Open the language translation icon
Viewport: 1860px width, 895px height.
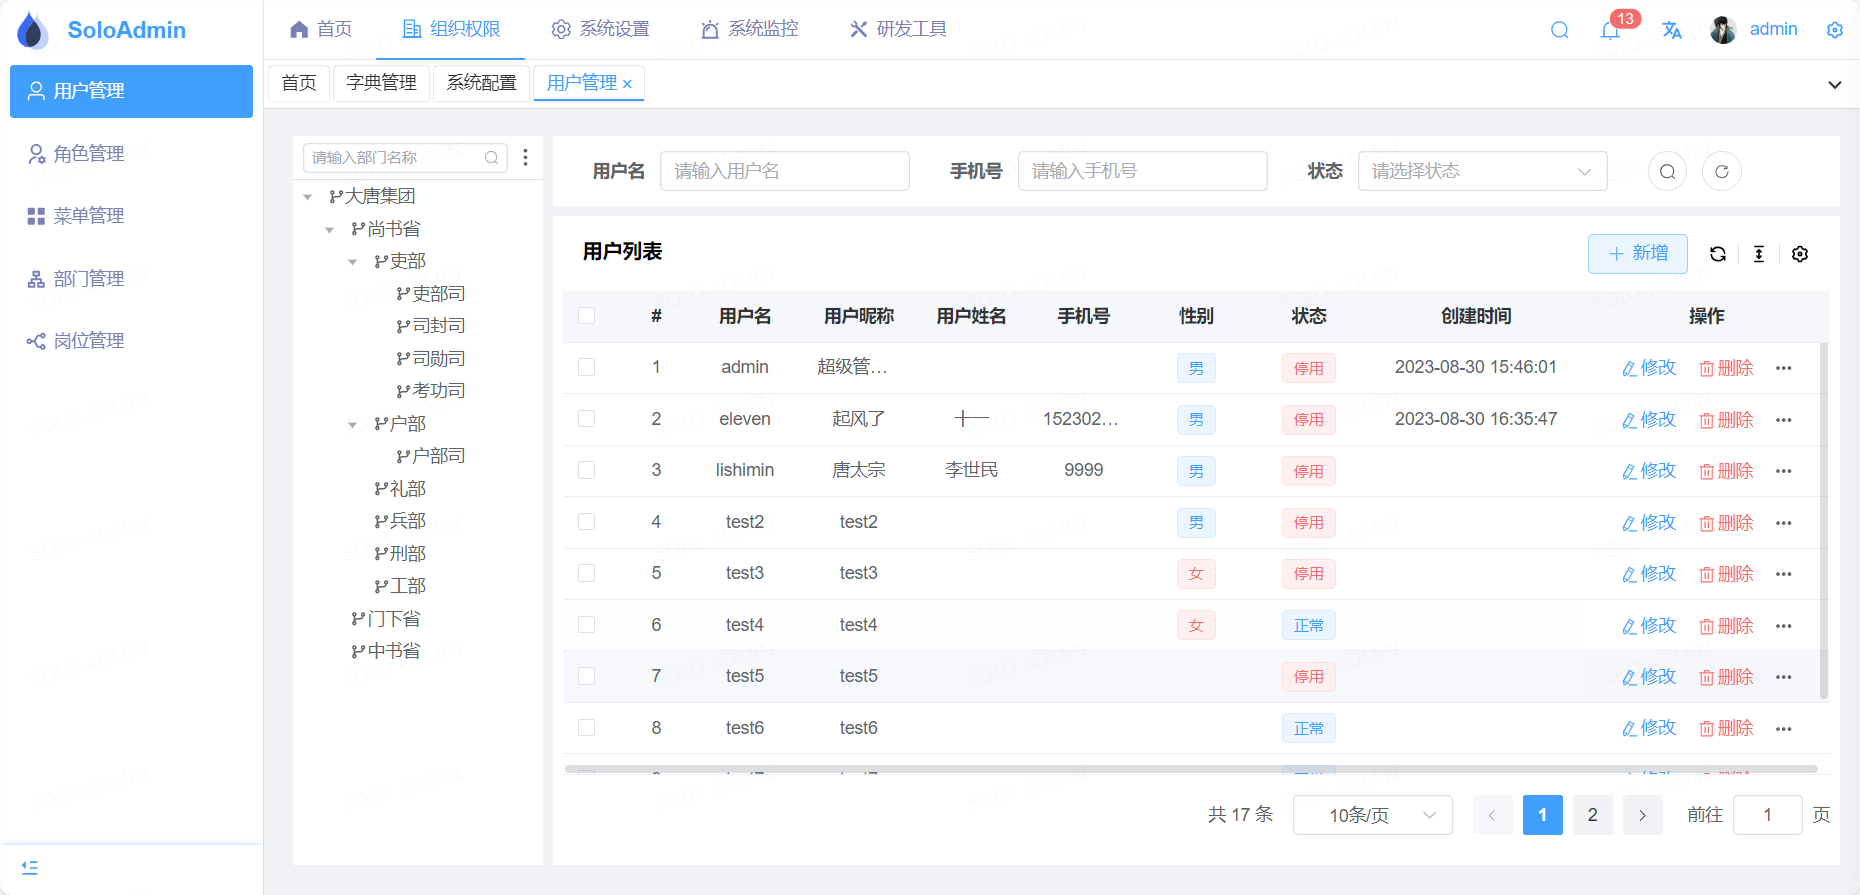click(x=1672, y=30)
